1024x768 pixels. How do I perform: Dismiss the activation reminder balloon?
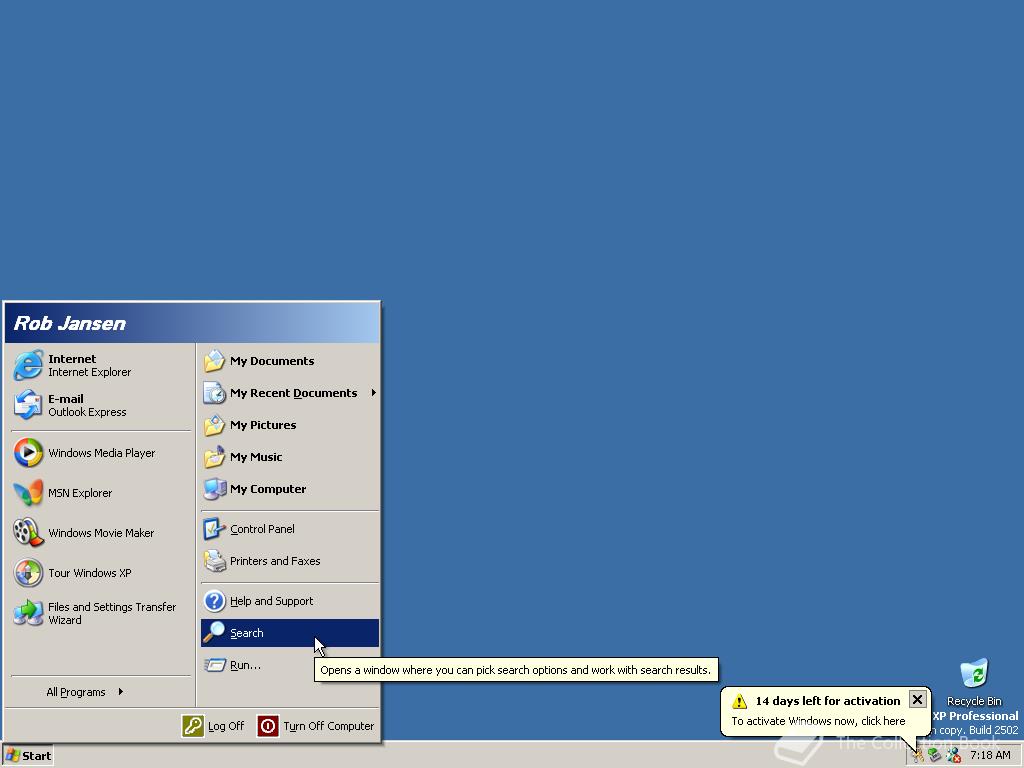tap(917, 700)
